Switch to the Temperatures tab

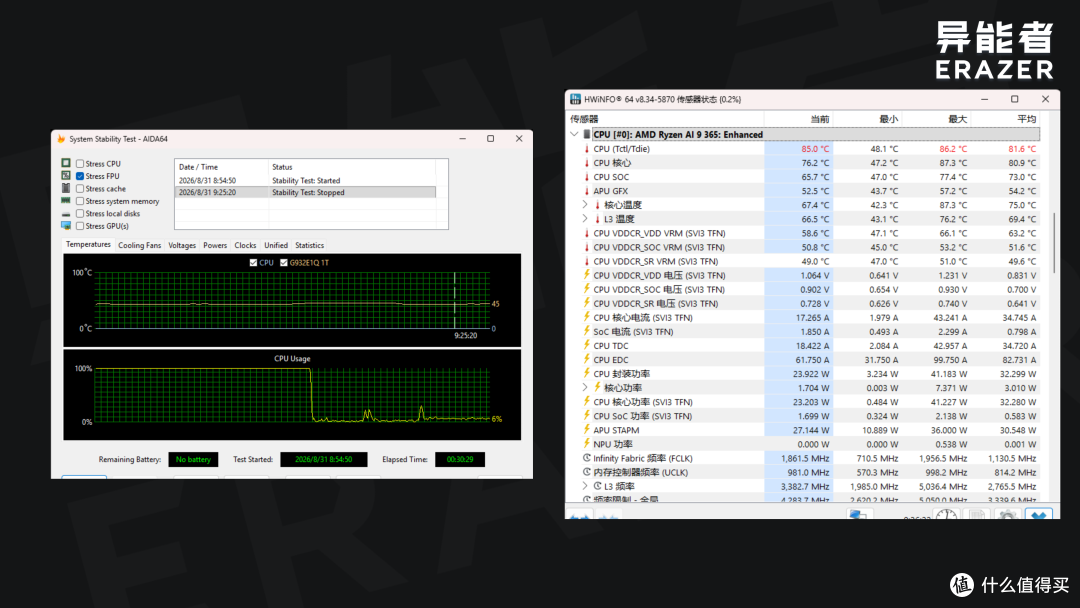(88, 244)
